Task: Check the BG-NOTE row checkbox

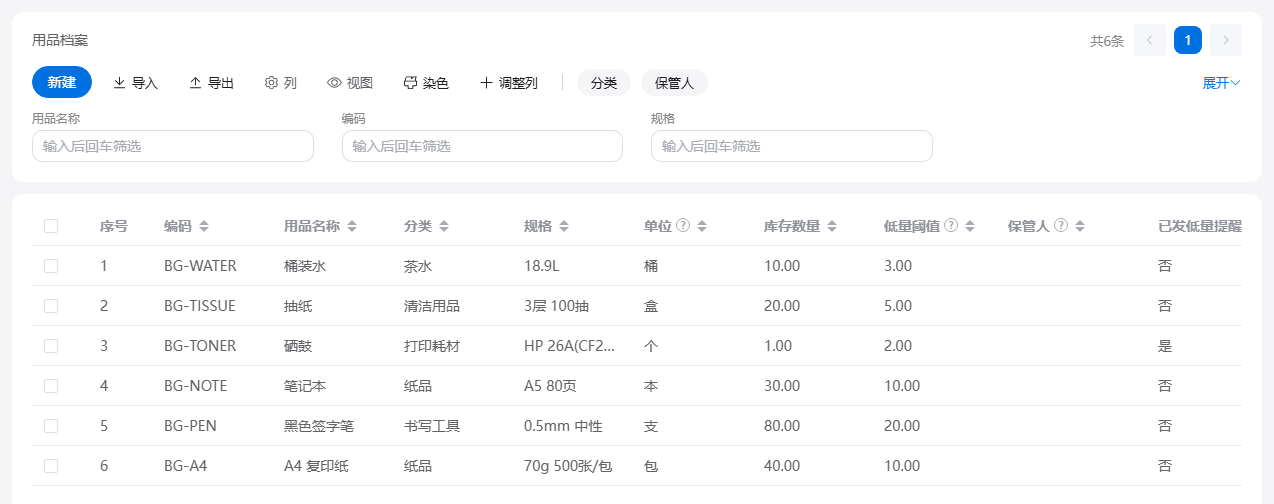Action: click(x=51, y=386)
